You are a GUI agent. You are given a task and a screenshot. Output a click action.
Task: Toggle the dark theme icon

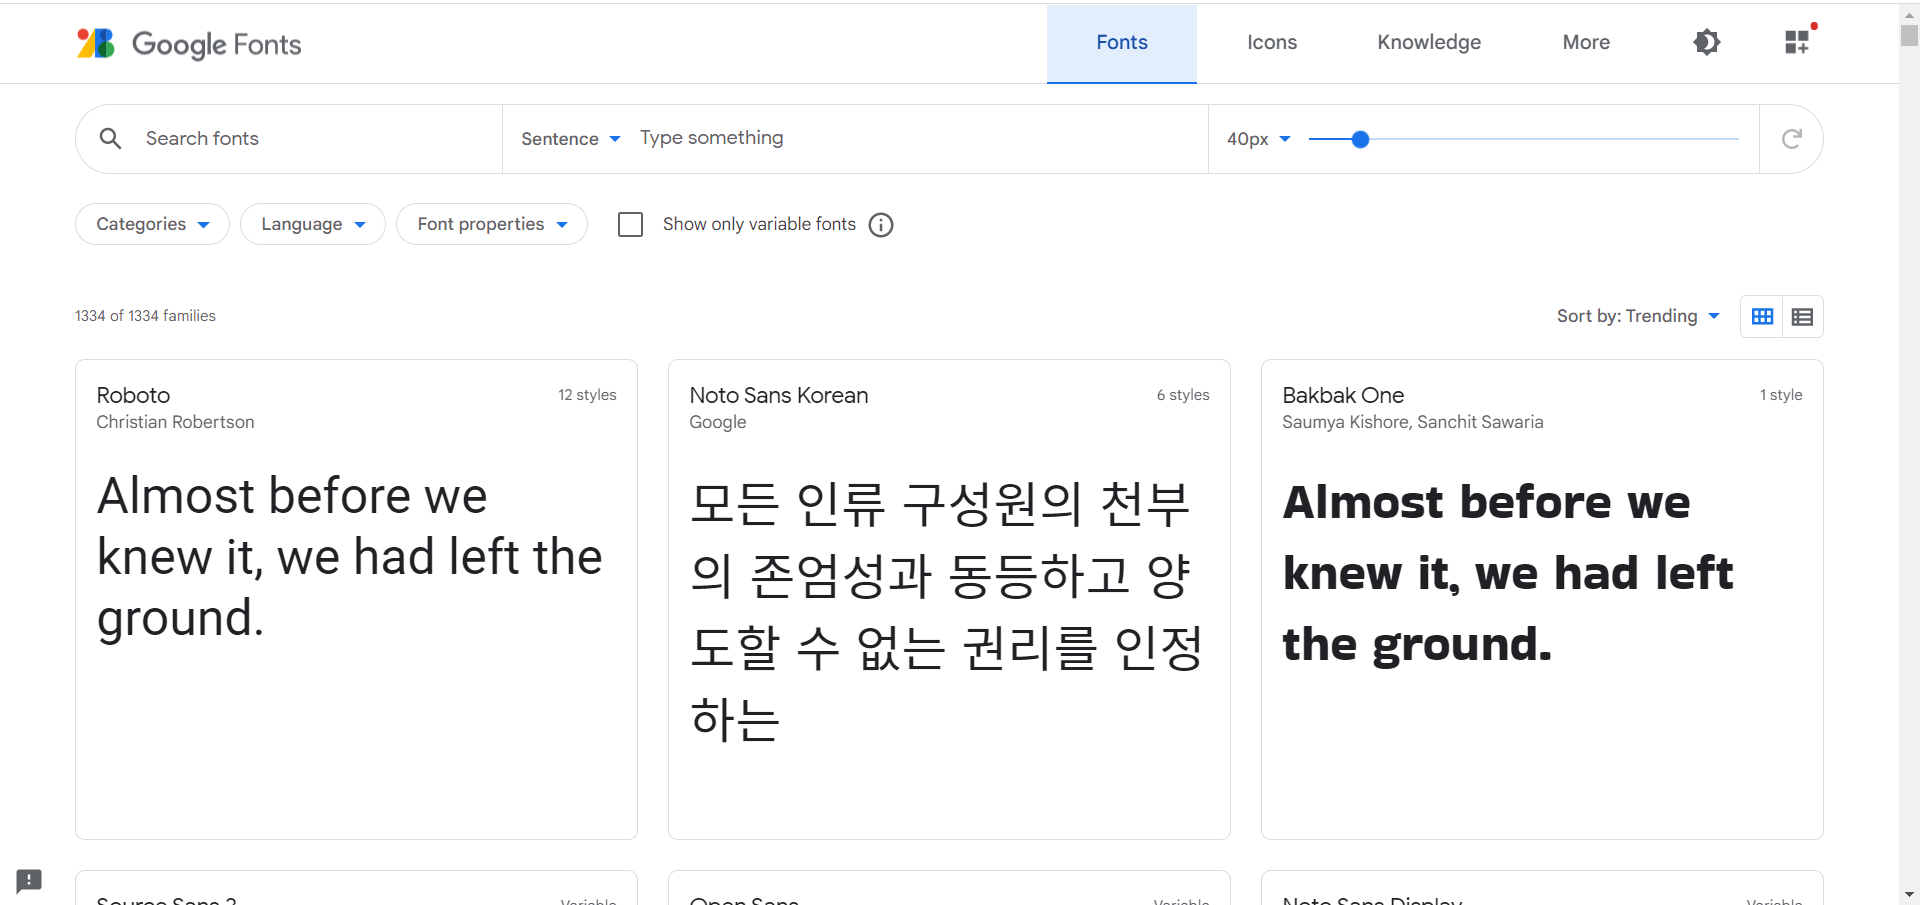(1706, 42)
